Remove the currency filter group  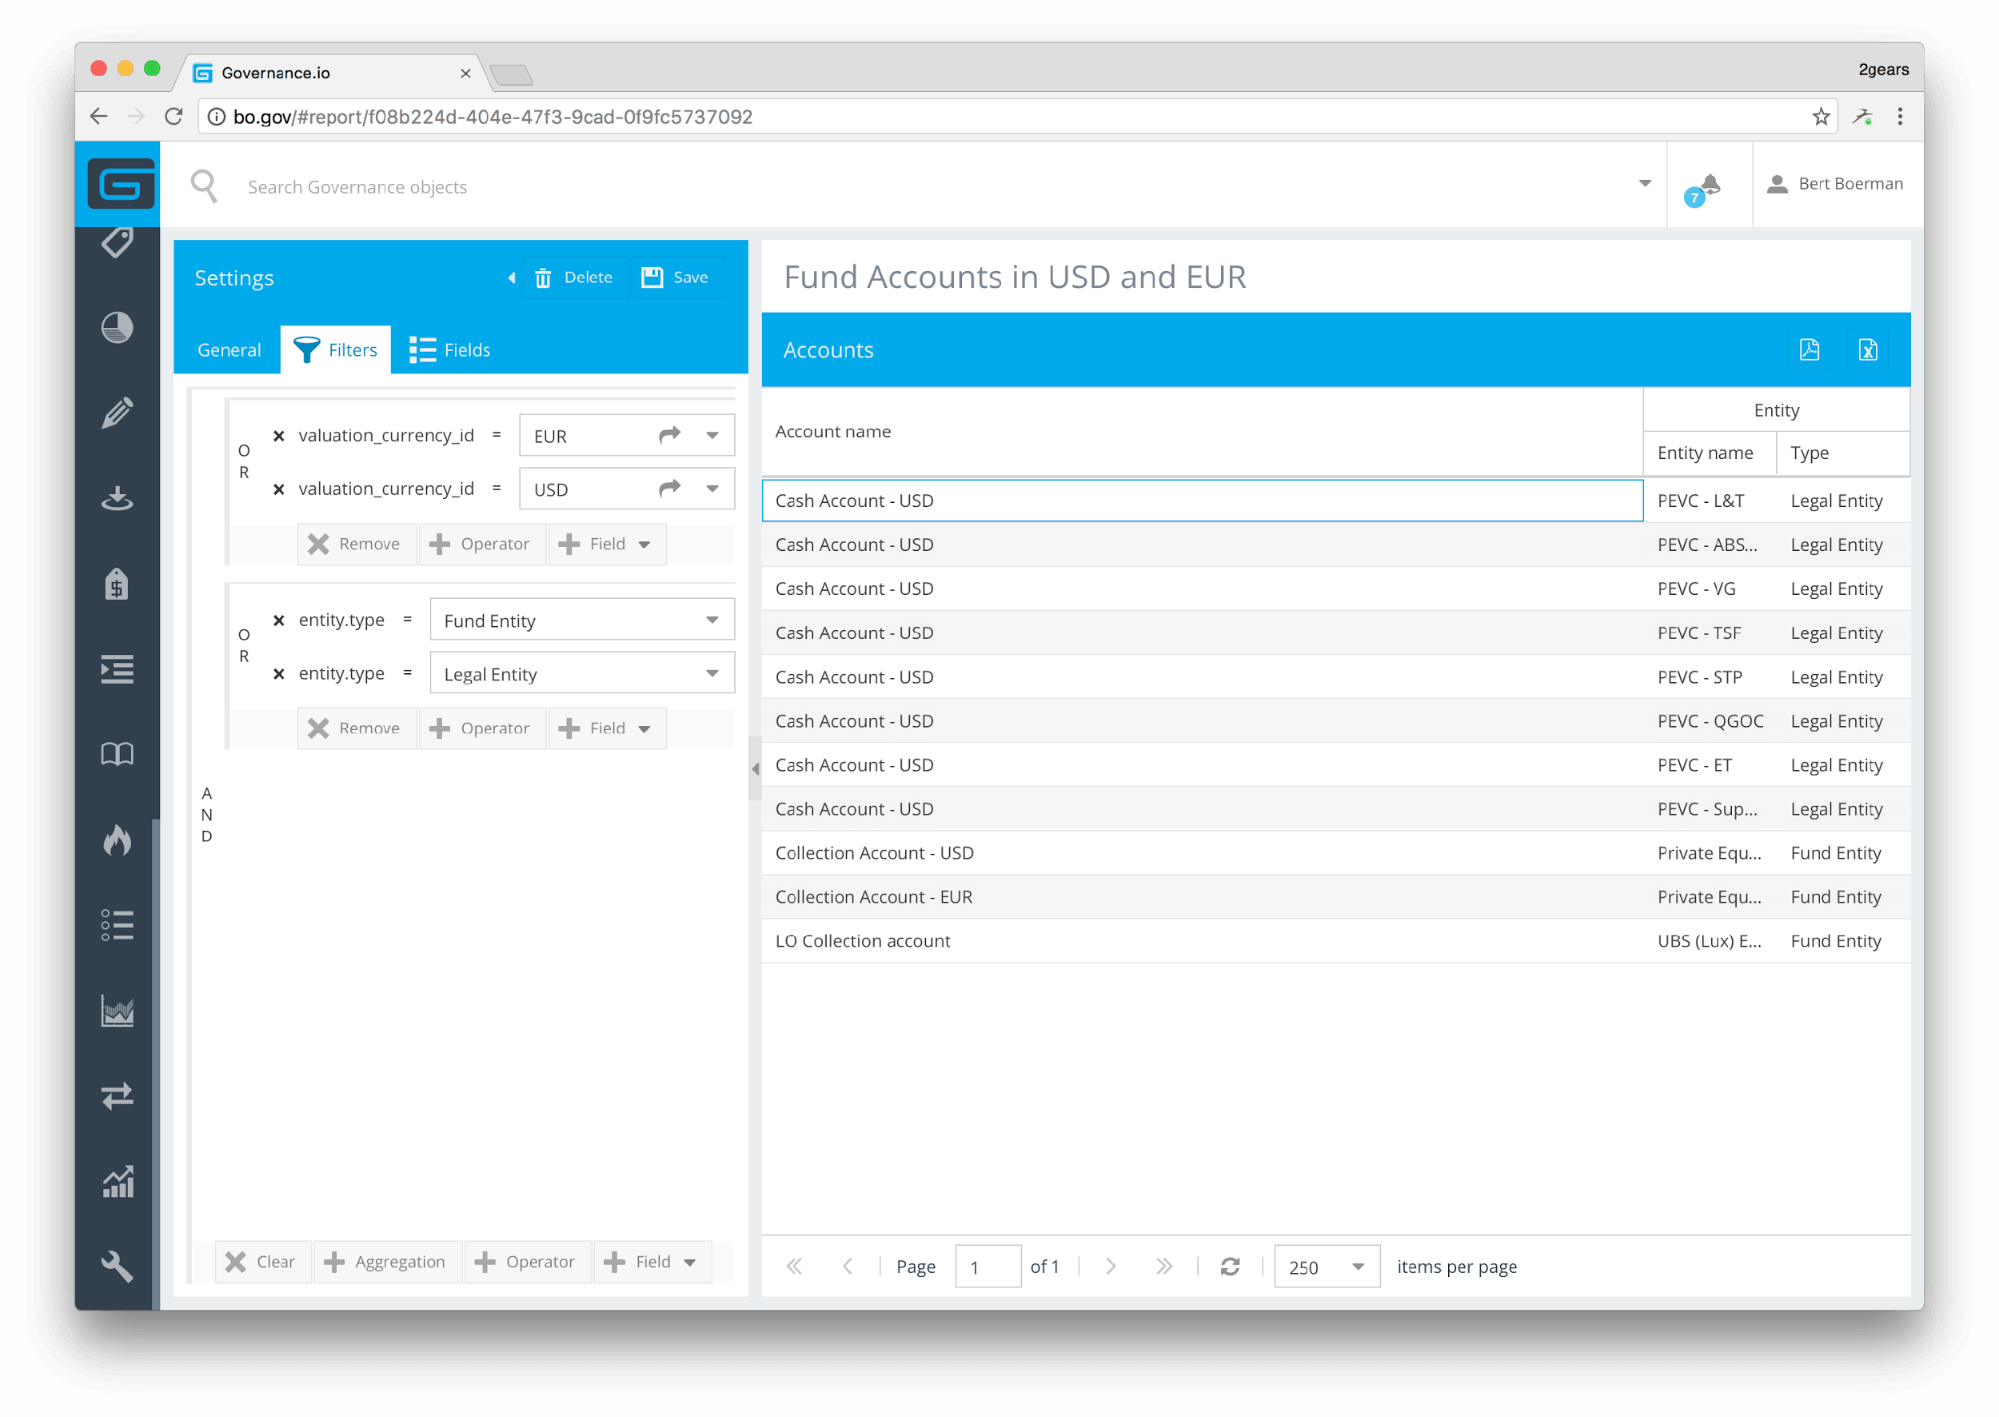click(356, 544)
